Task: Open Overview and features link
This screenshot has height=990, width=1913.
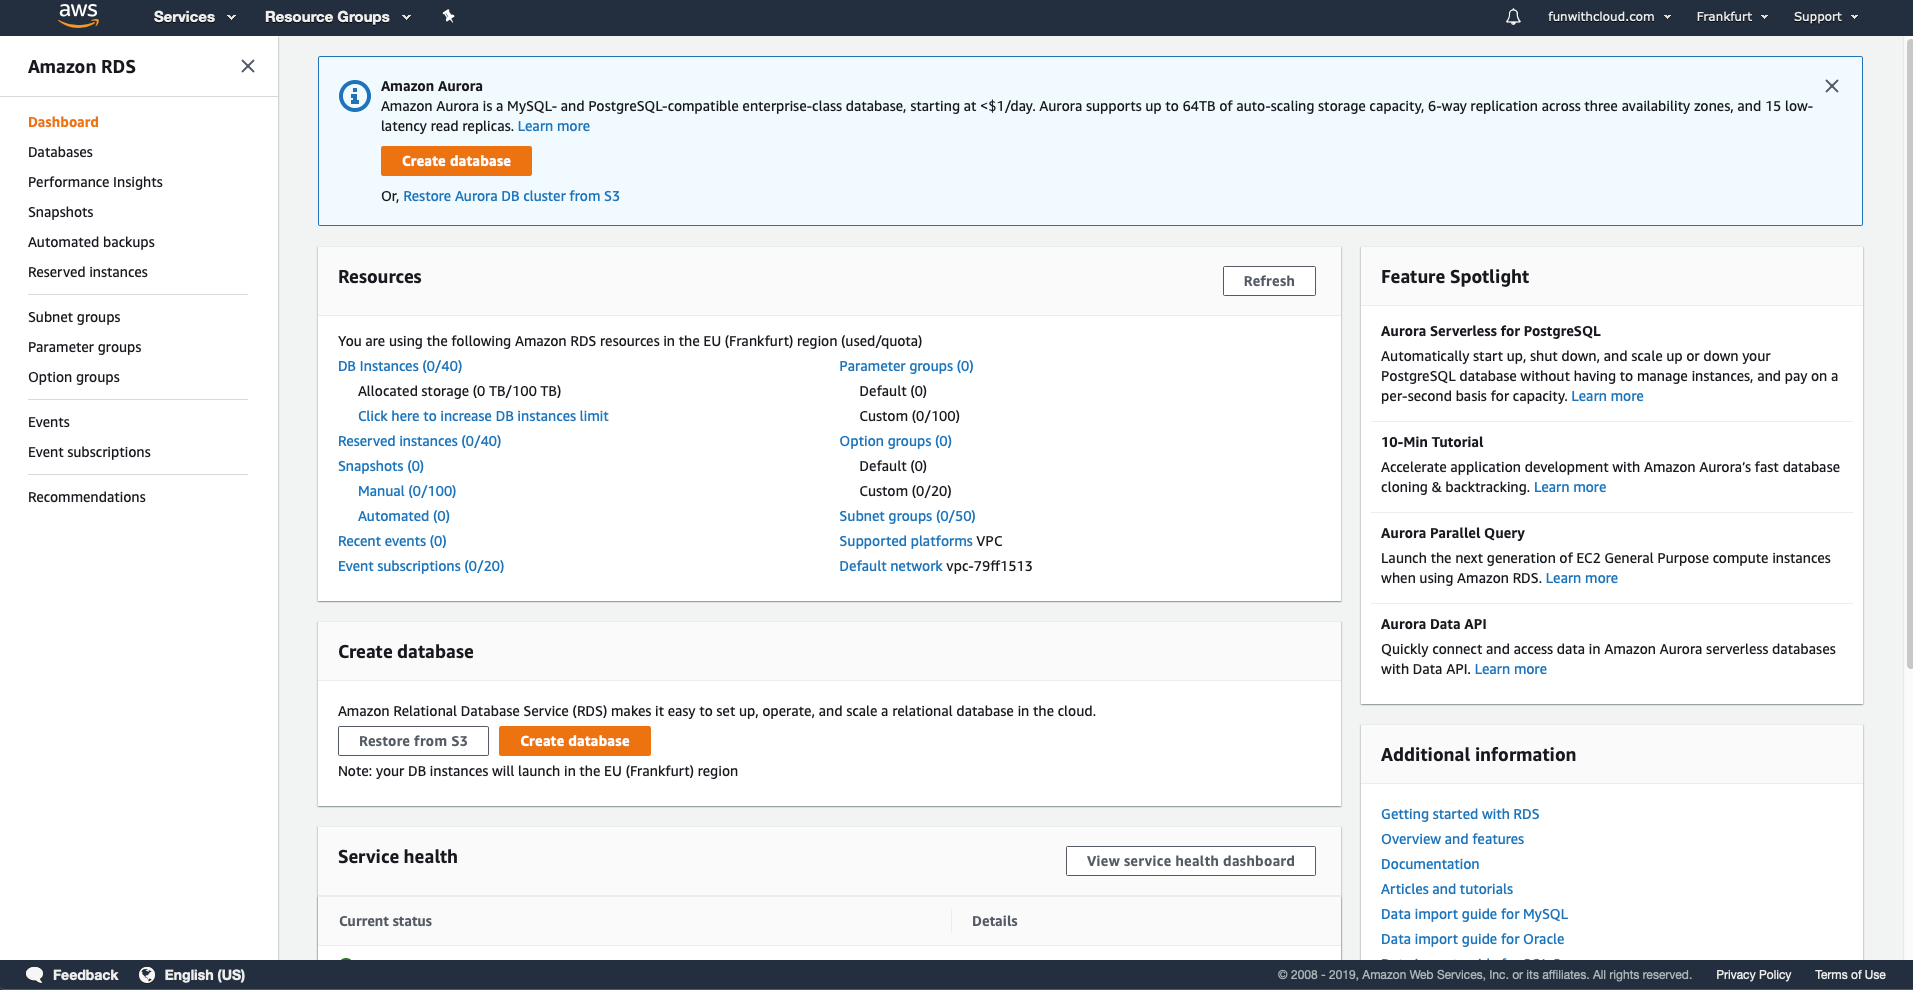Action: click(x=1452, y=839)
